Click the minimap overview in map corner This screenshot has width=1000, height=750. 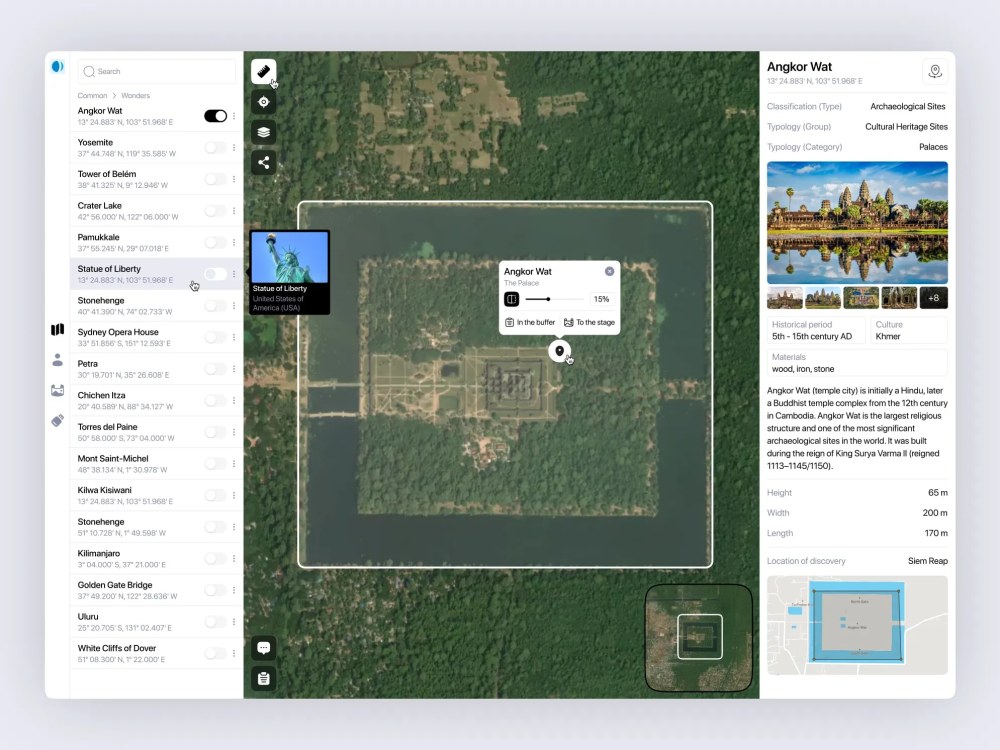coord(699,637)
